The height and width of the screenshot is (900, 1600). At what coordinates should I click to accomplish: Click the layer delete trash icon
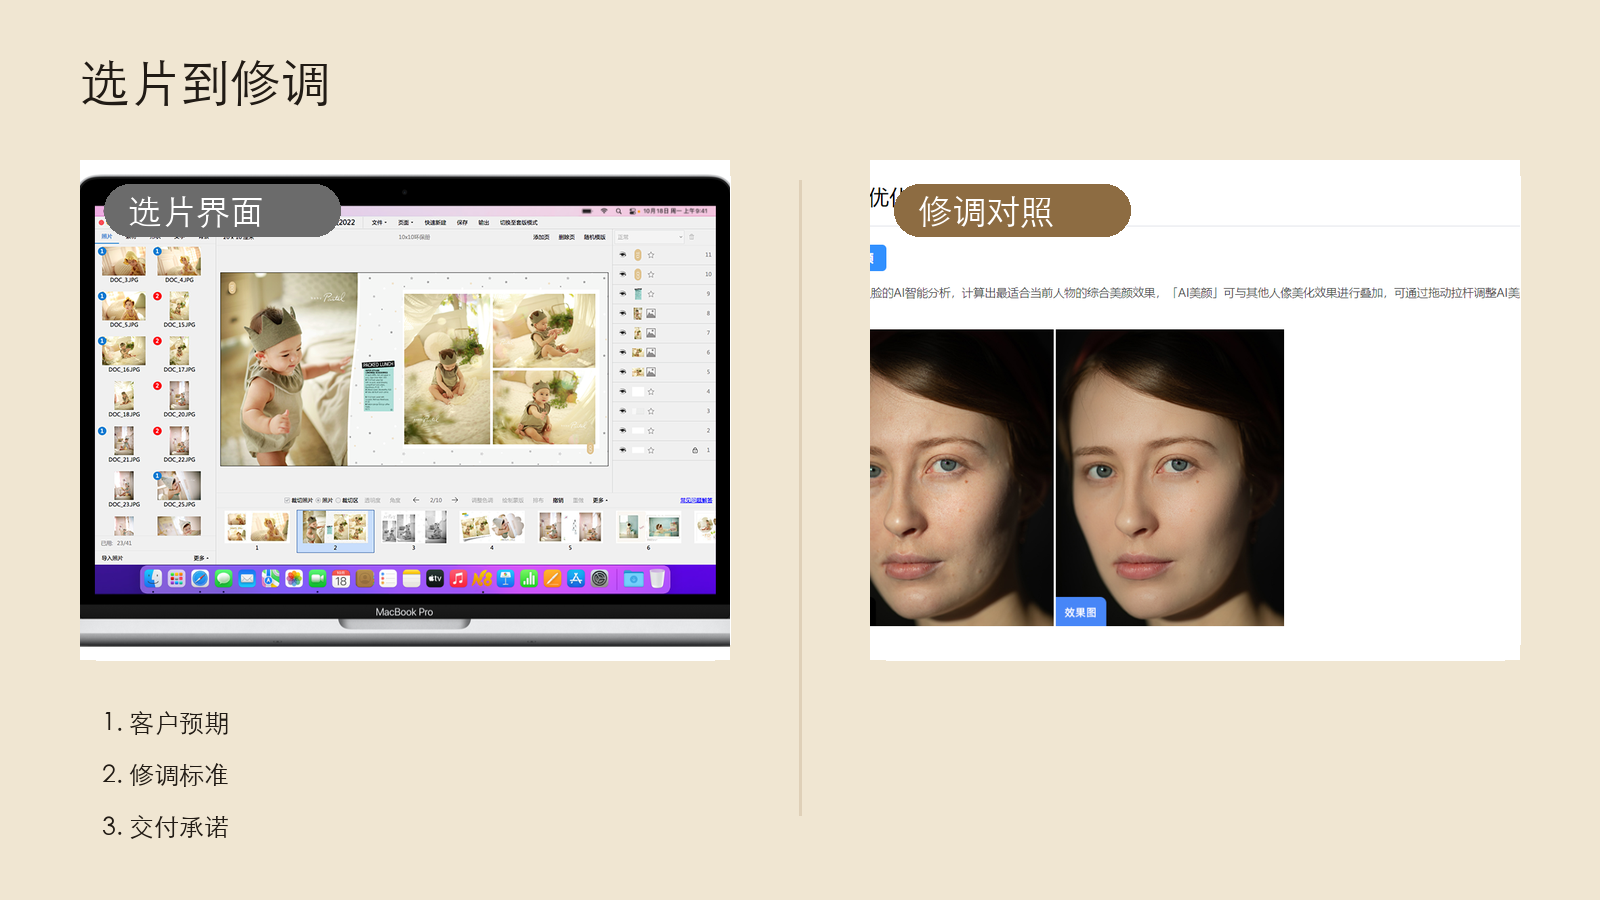(691, 237)
